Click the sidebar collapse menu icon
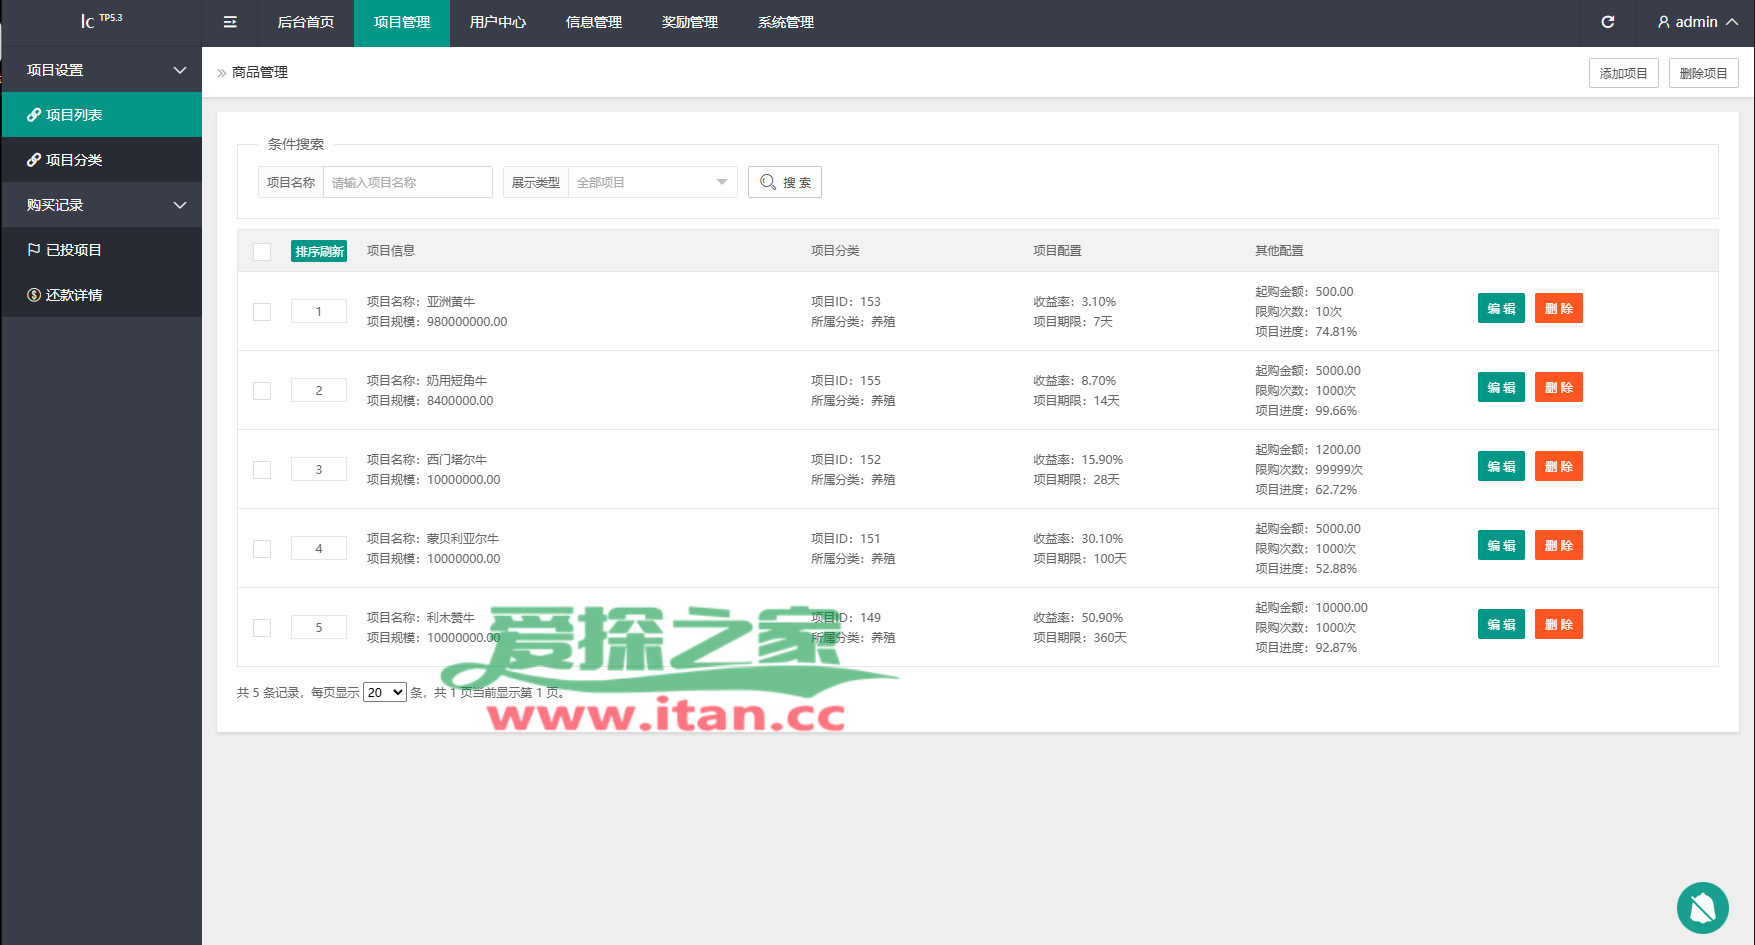The image size is (1755, 945). [x=230, y=22]
